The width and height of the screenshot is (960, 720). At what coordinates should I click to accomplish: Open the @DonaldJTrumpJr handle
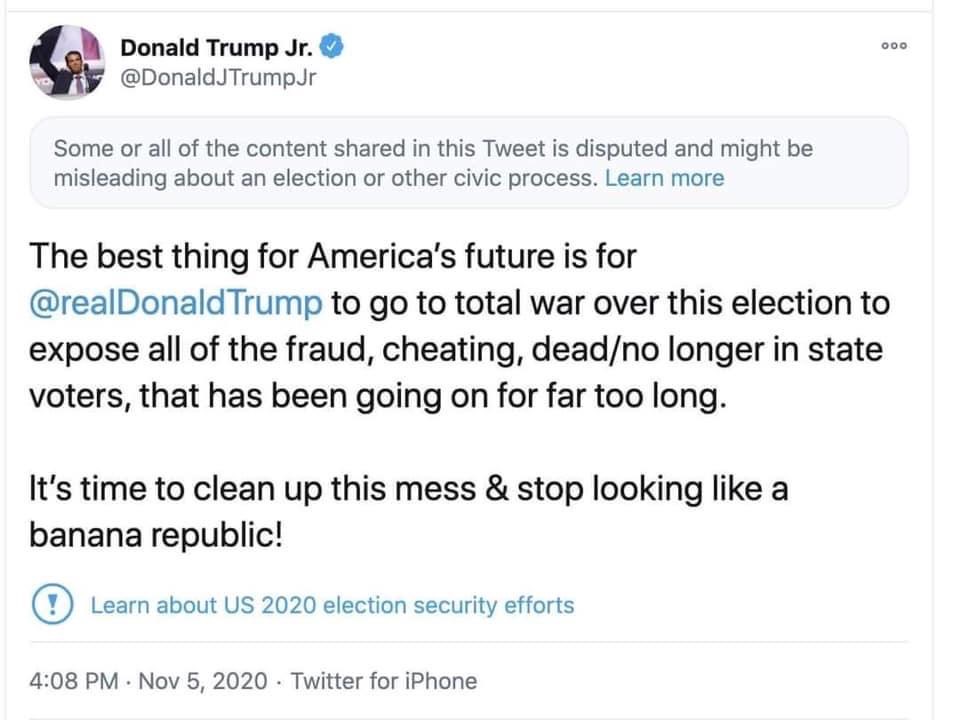coord(217,76)
